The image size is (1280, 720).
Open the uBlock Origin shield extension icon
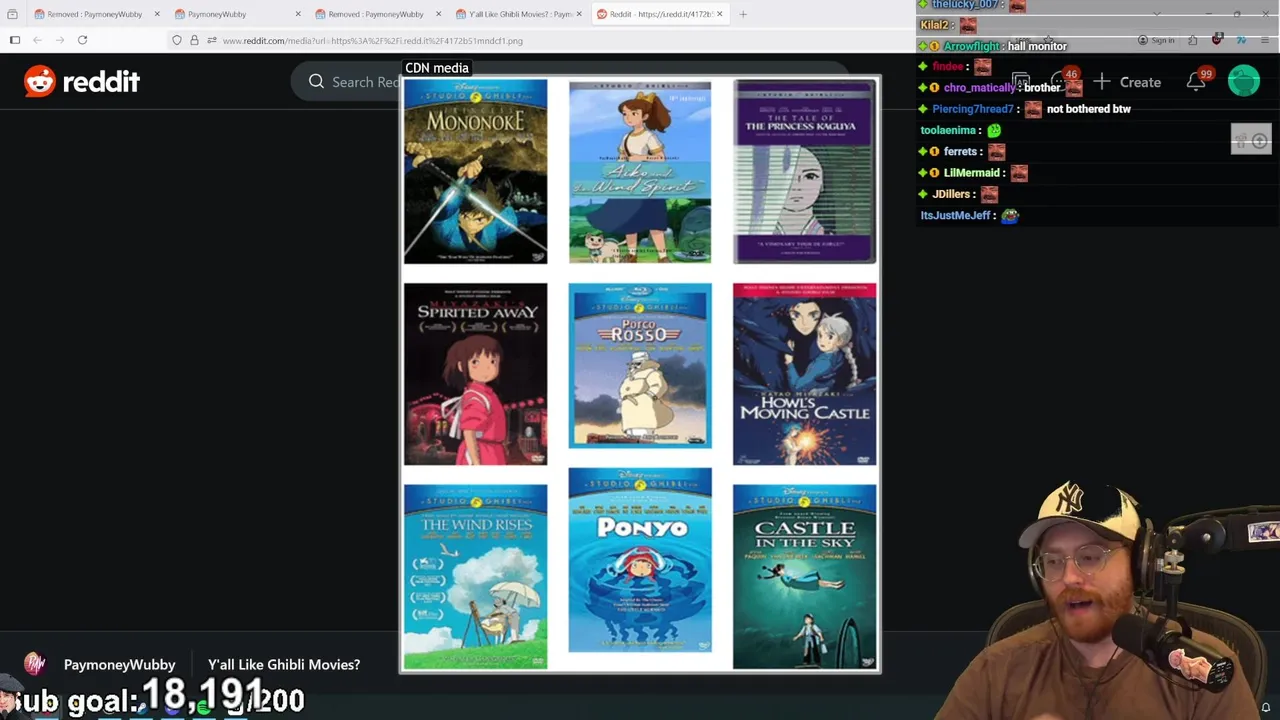click(1217, 40)
